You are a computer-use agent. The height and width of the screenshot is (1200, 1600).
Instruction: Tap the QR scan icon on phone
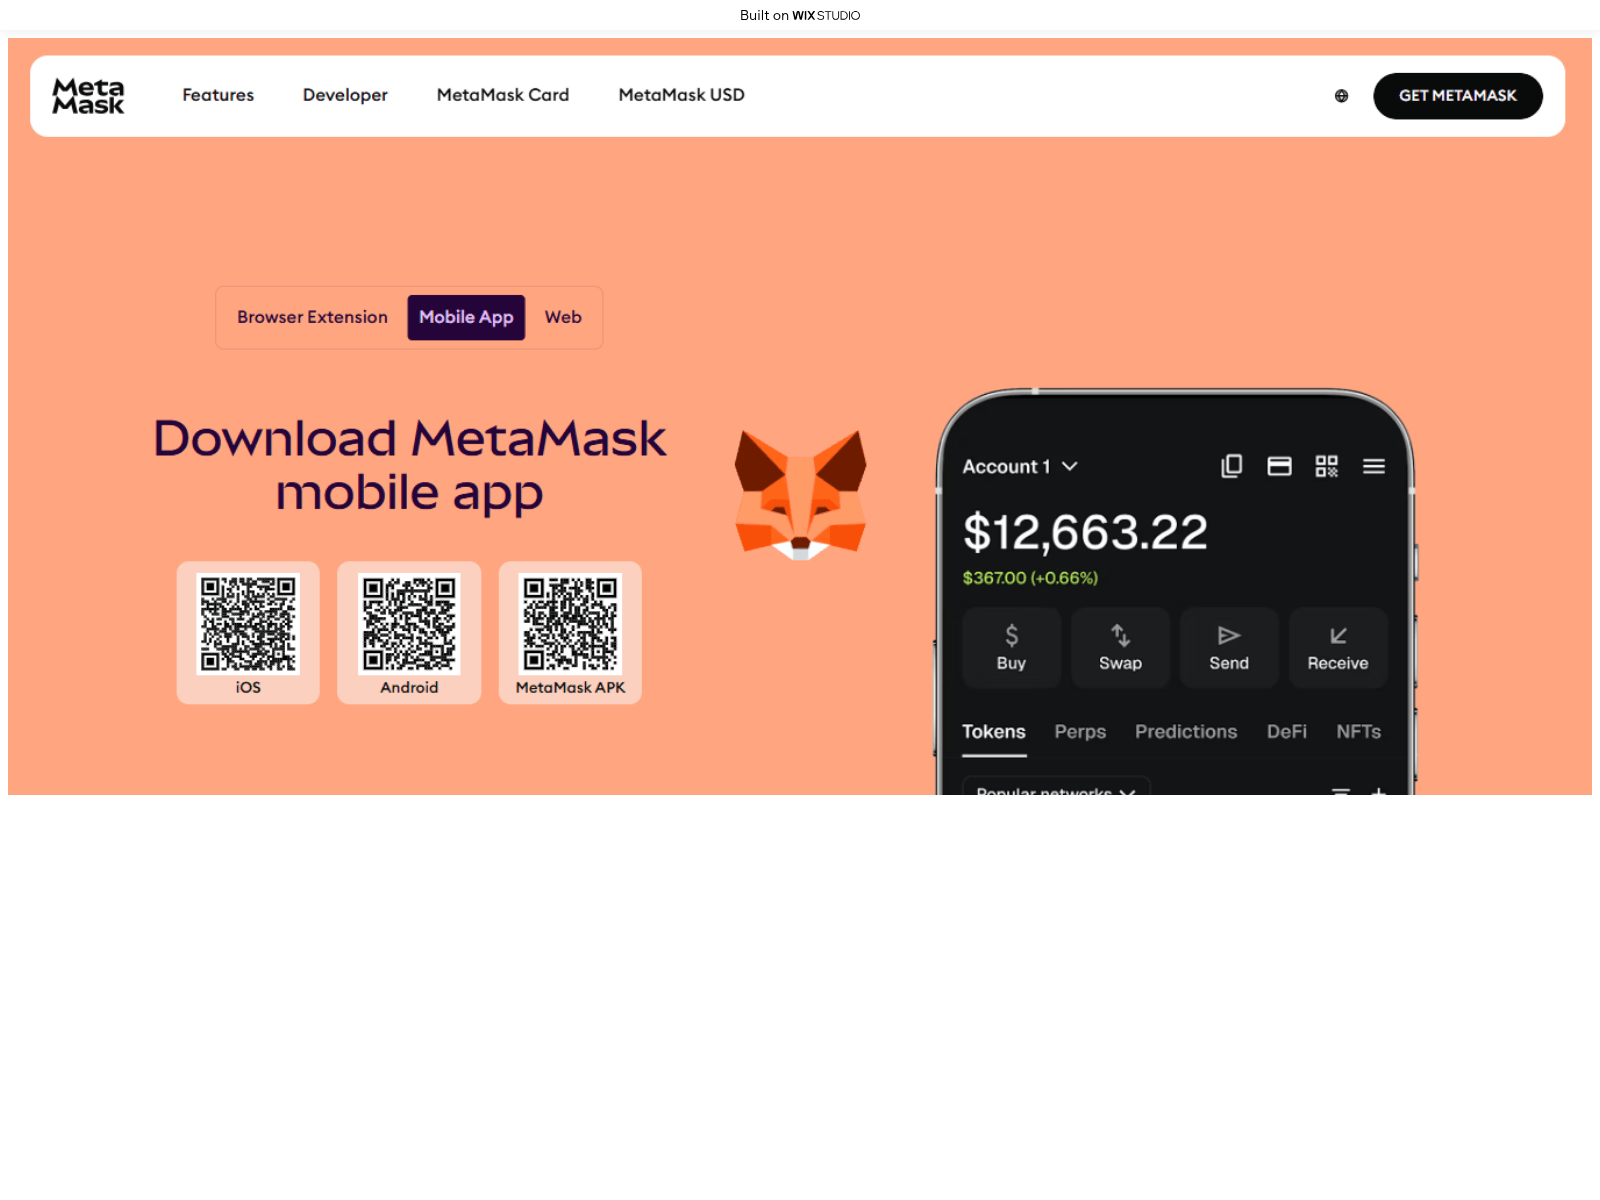click(x=1326, y=466)
